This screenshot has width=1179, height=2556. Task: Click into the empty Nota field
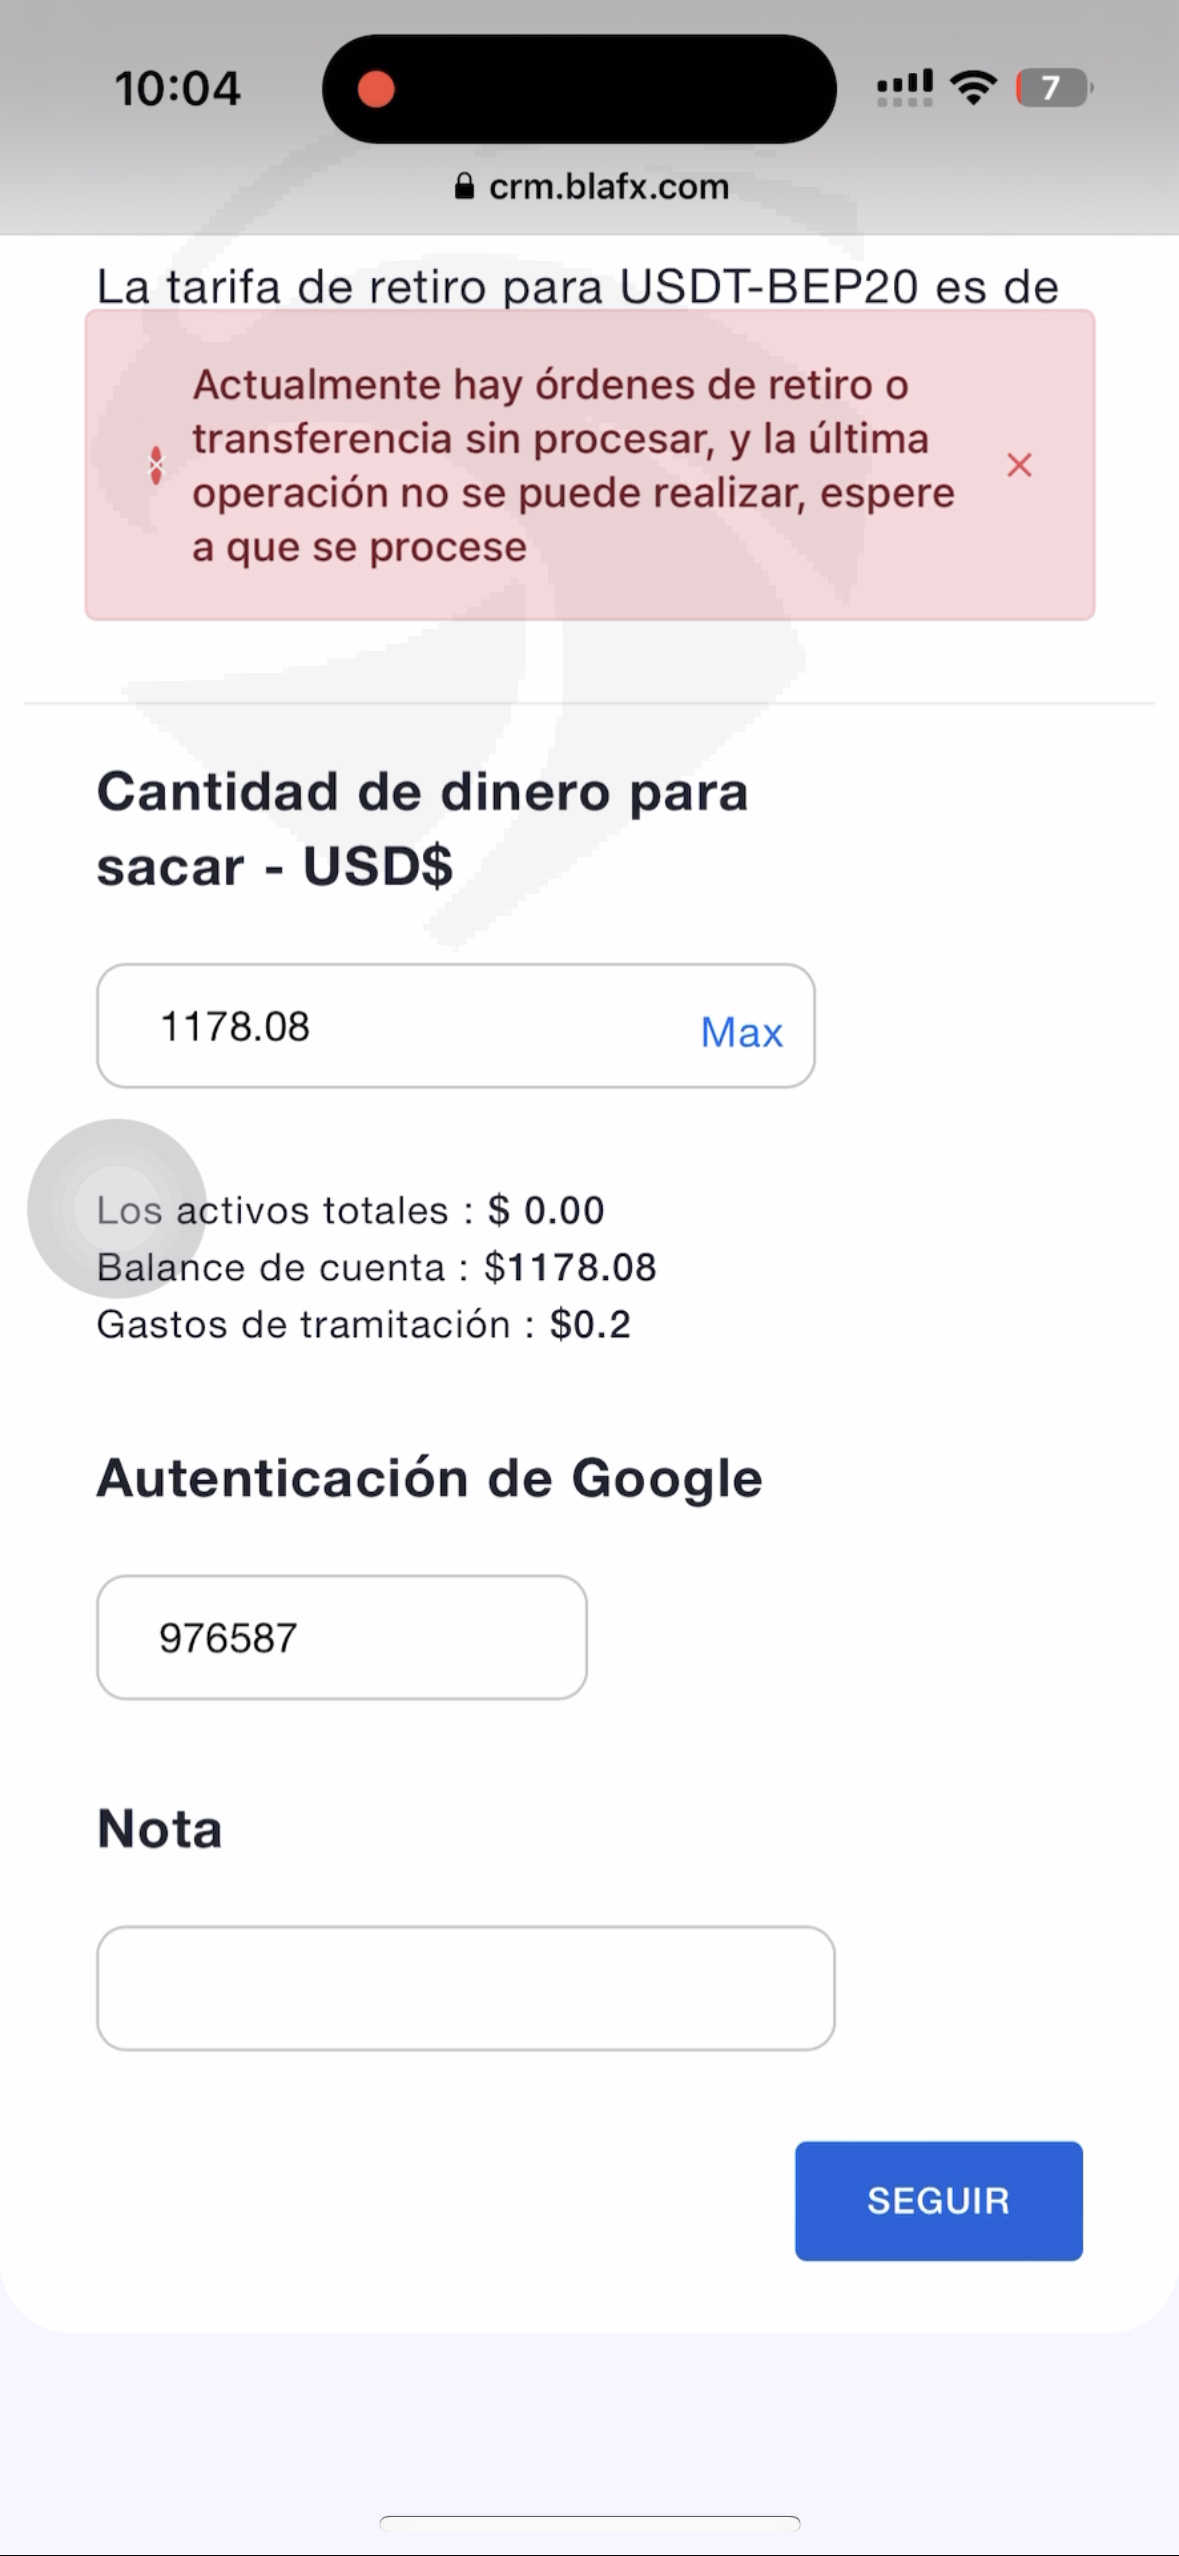click(x=465, y=1988)
